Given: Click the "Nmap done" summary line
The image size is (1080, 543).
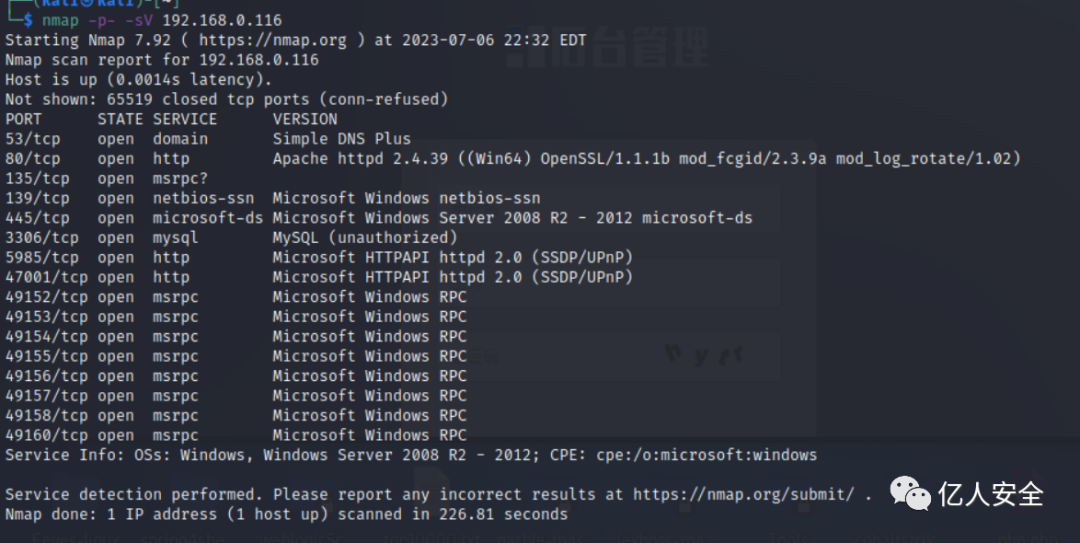Looking at the screenshot, I should point(287,515).
